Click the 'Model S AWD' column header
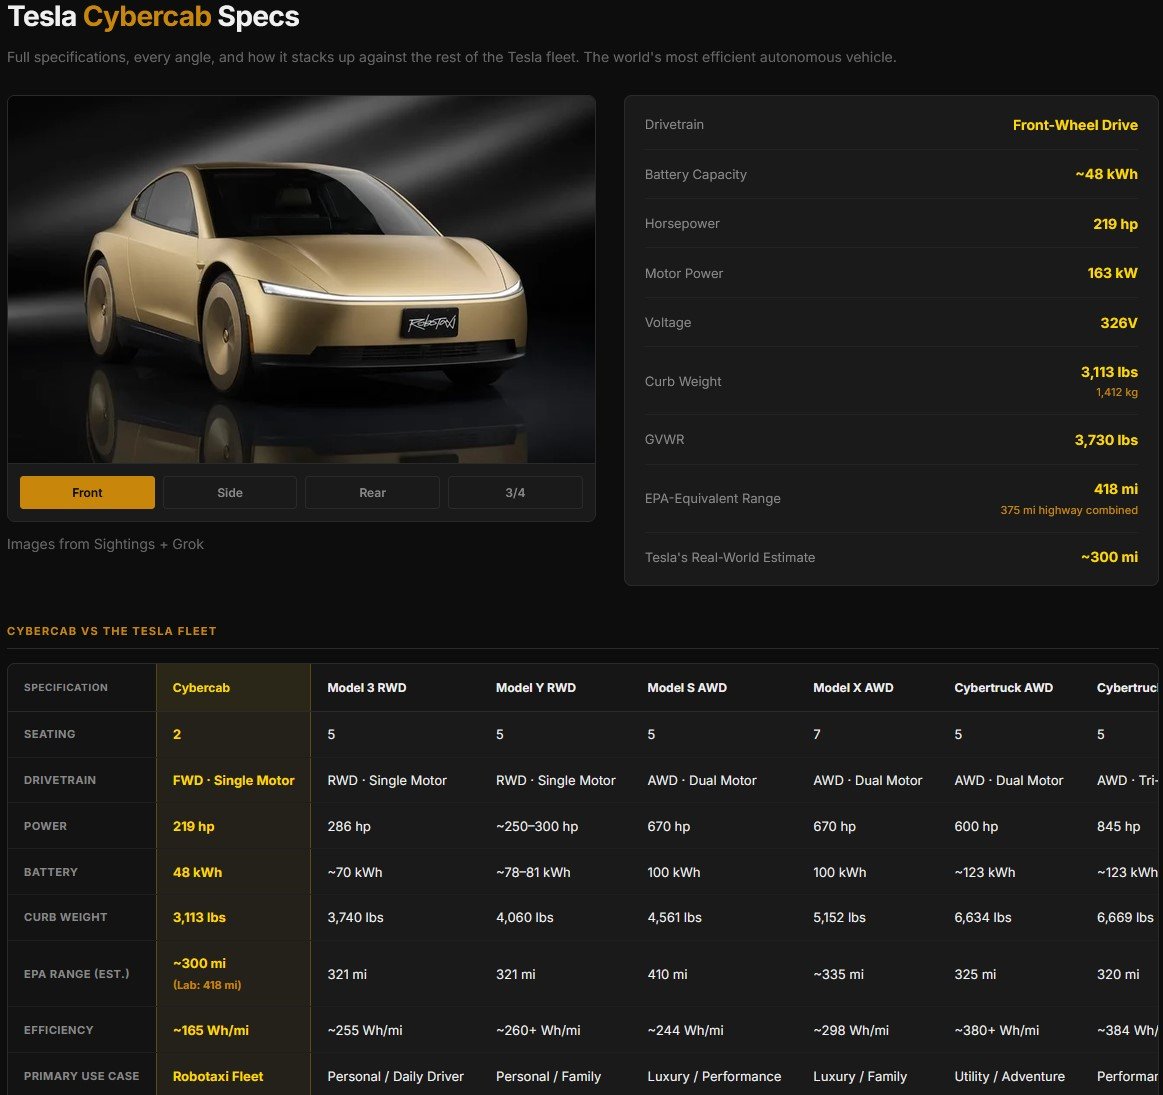Image resolution: width=1163 pixels, height=1095 pixels. pyautogui.click(x=687, y=688)
